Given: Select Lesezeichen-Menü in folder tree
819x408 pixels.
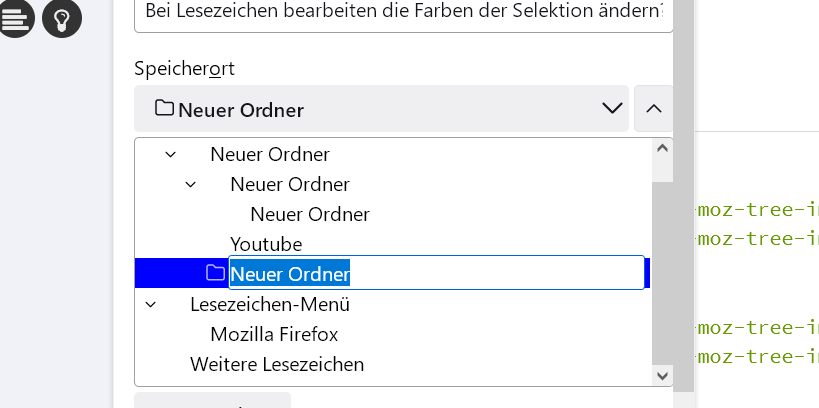Looking at the screenshot, I should pos(270,304).
